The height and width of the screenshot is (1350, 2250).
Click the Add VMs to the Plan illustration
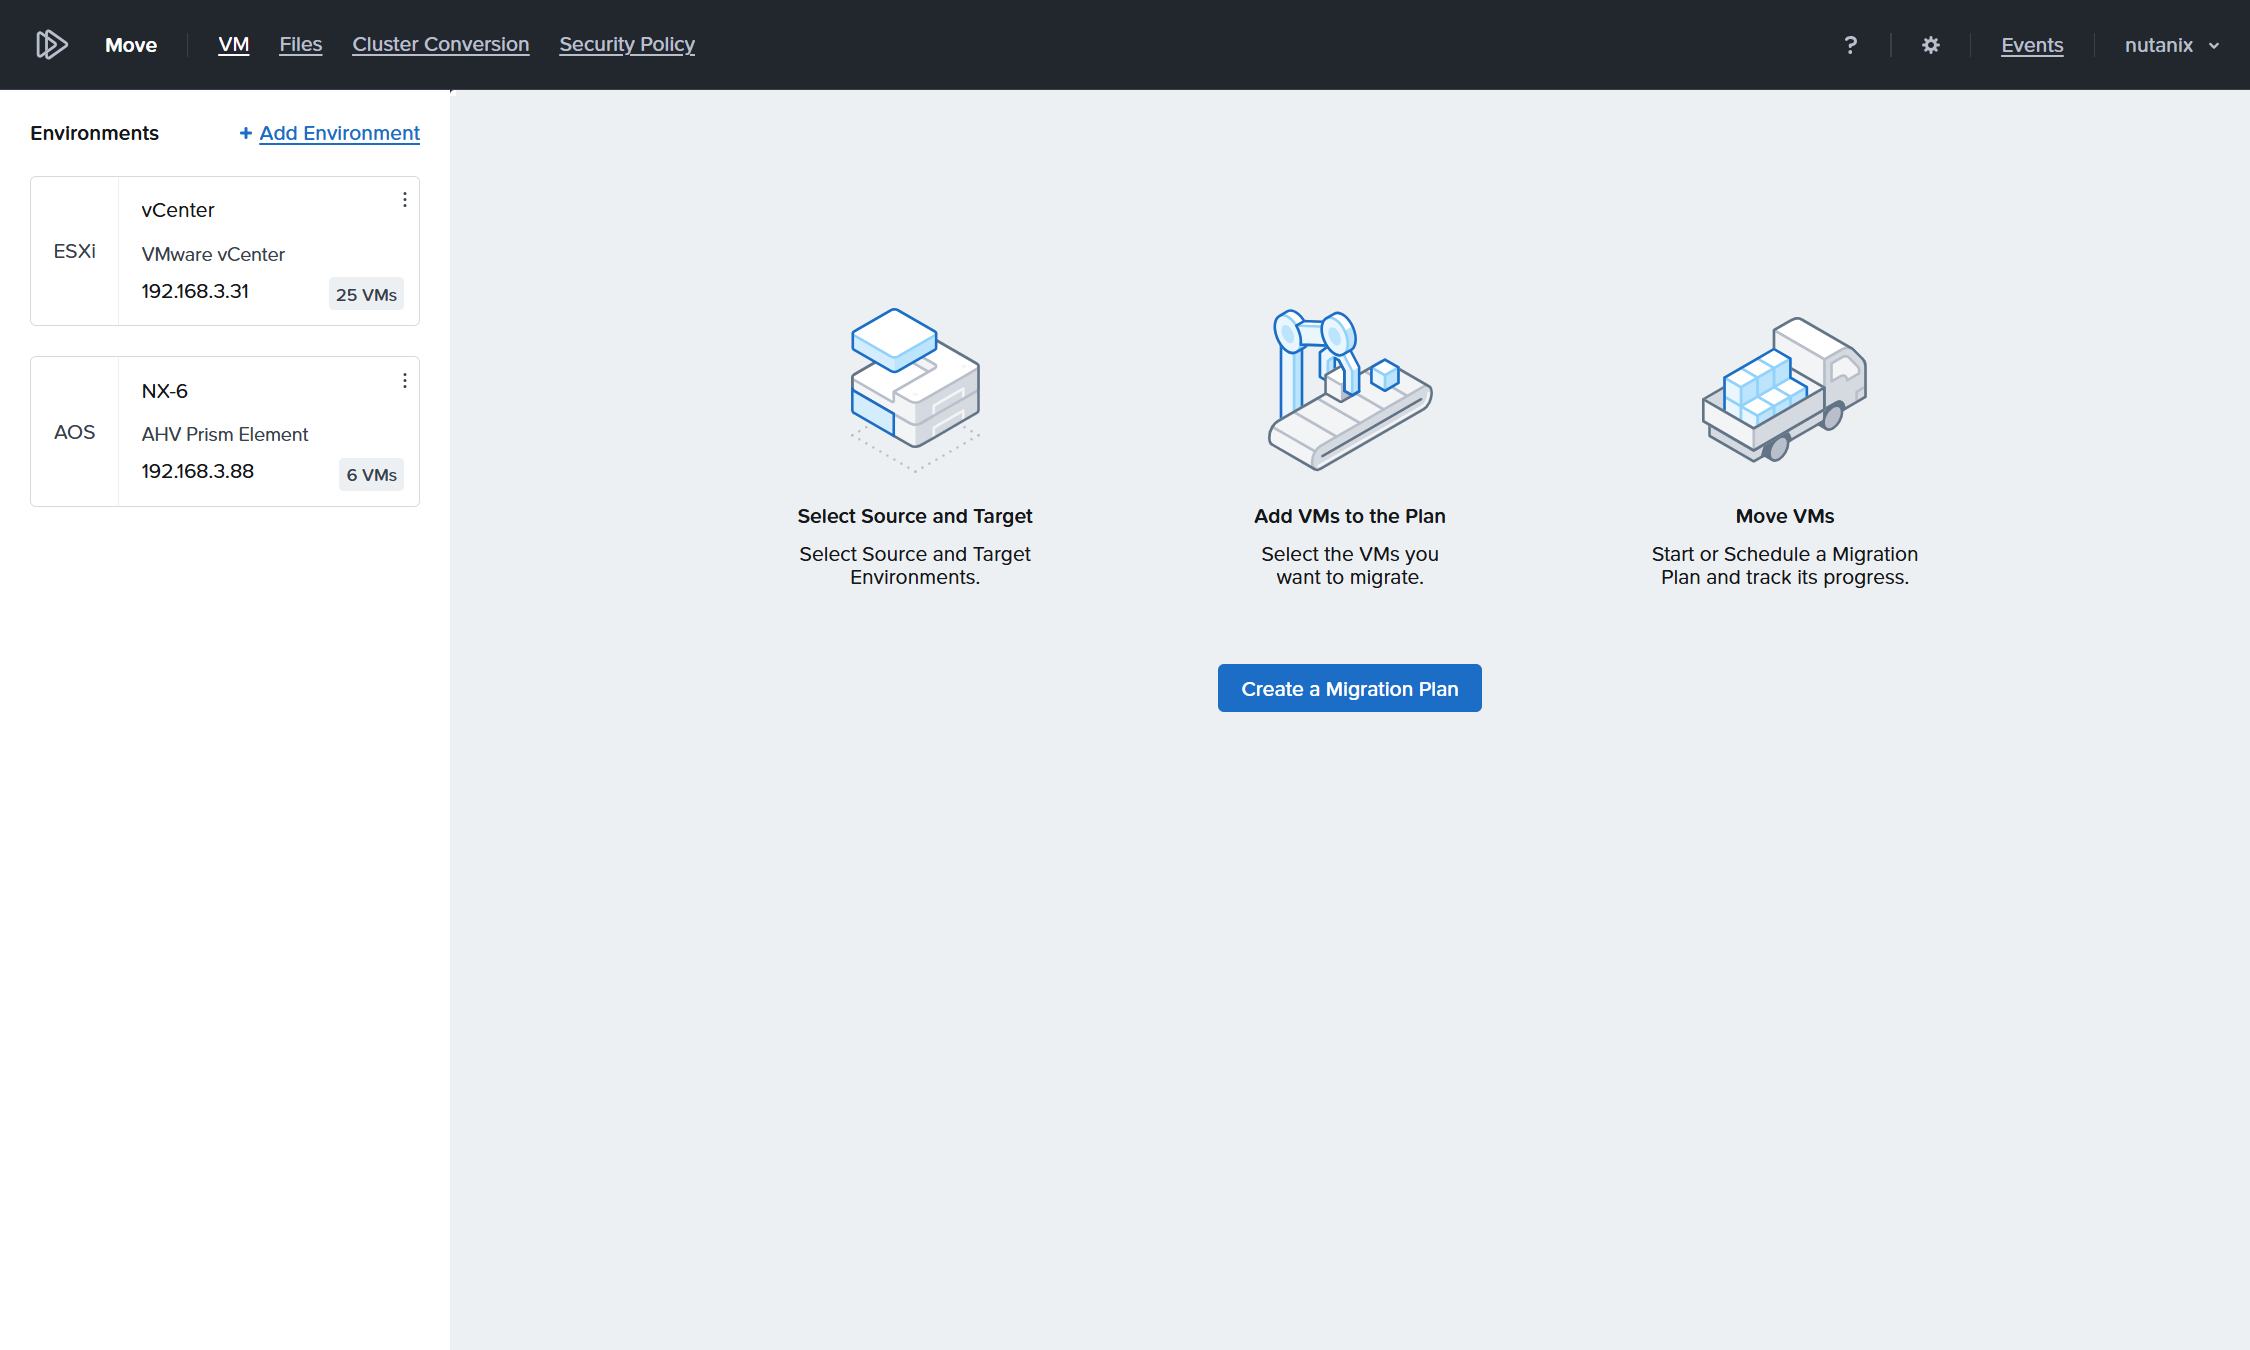[x=1350, y=390]
